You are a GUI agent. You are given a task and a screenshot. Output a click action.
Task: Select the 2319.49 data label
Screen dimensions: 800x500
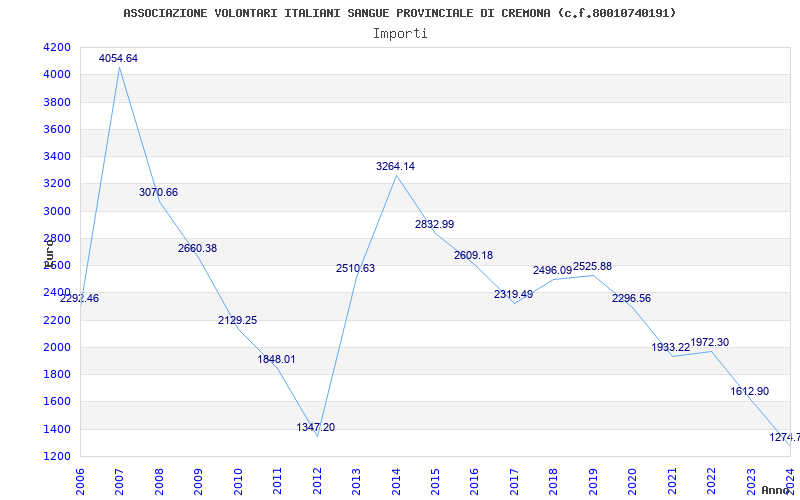(x=513, y=294)
